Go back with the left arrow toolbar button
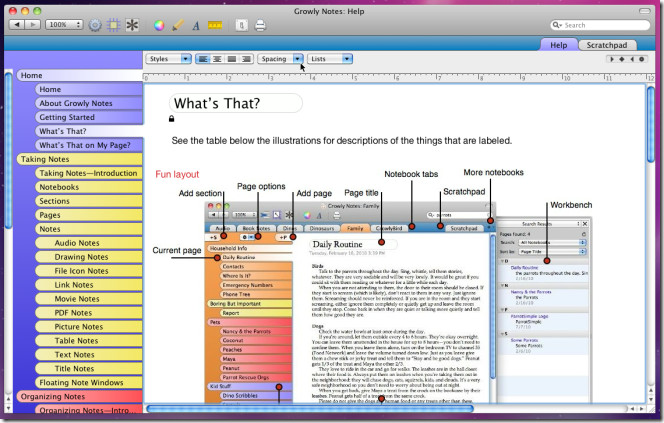The height and width of the screenshot is (423, 664). pyautogui.click(x=17, y=25)
